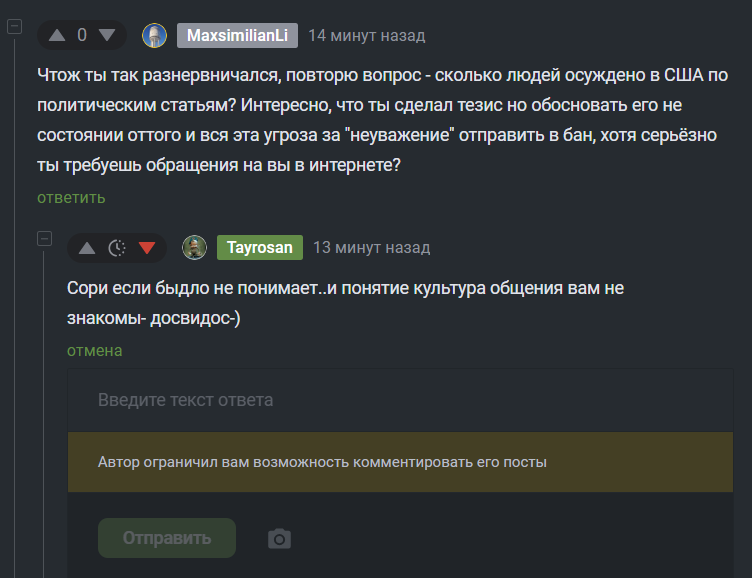This screenshot has height=578, width=752.
Task: Downvote MaxsimilianLi's comment
Action: [x=107, y=35]
